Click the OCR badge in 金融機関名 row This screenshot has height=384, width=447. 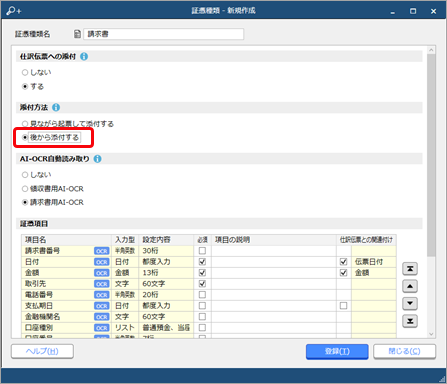pyautogui.click(x=102, y=317)
